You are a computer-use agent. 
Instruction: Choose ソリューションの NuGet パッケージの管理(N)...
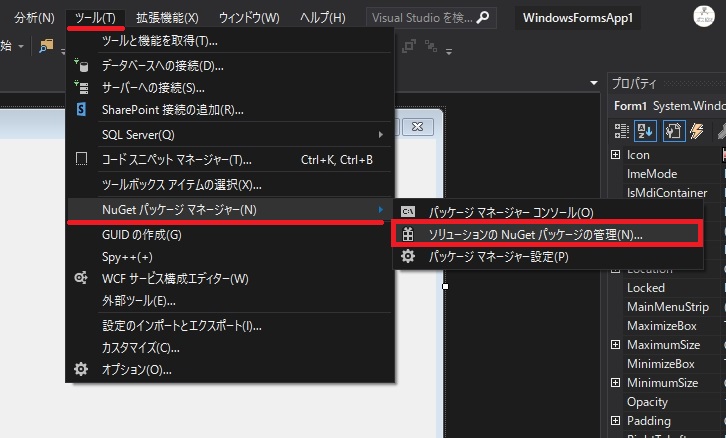tap(548, 235)
